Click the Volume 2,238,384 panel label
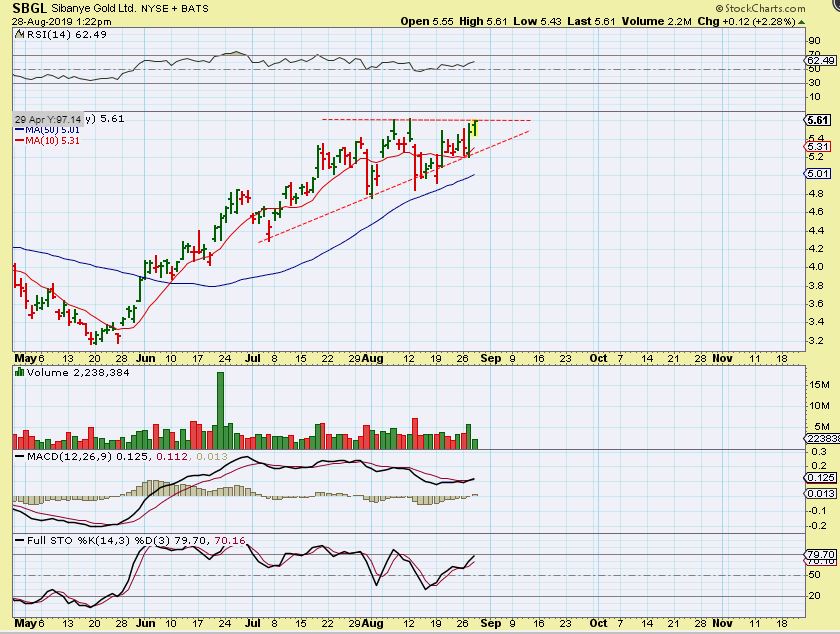The height and width of the screenshot is (634, 840). (x=78, y=372)
